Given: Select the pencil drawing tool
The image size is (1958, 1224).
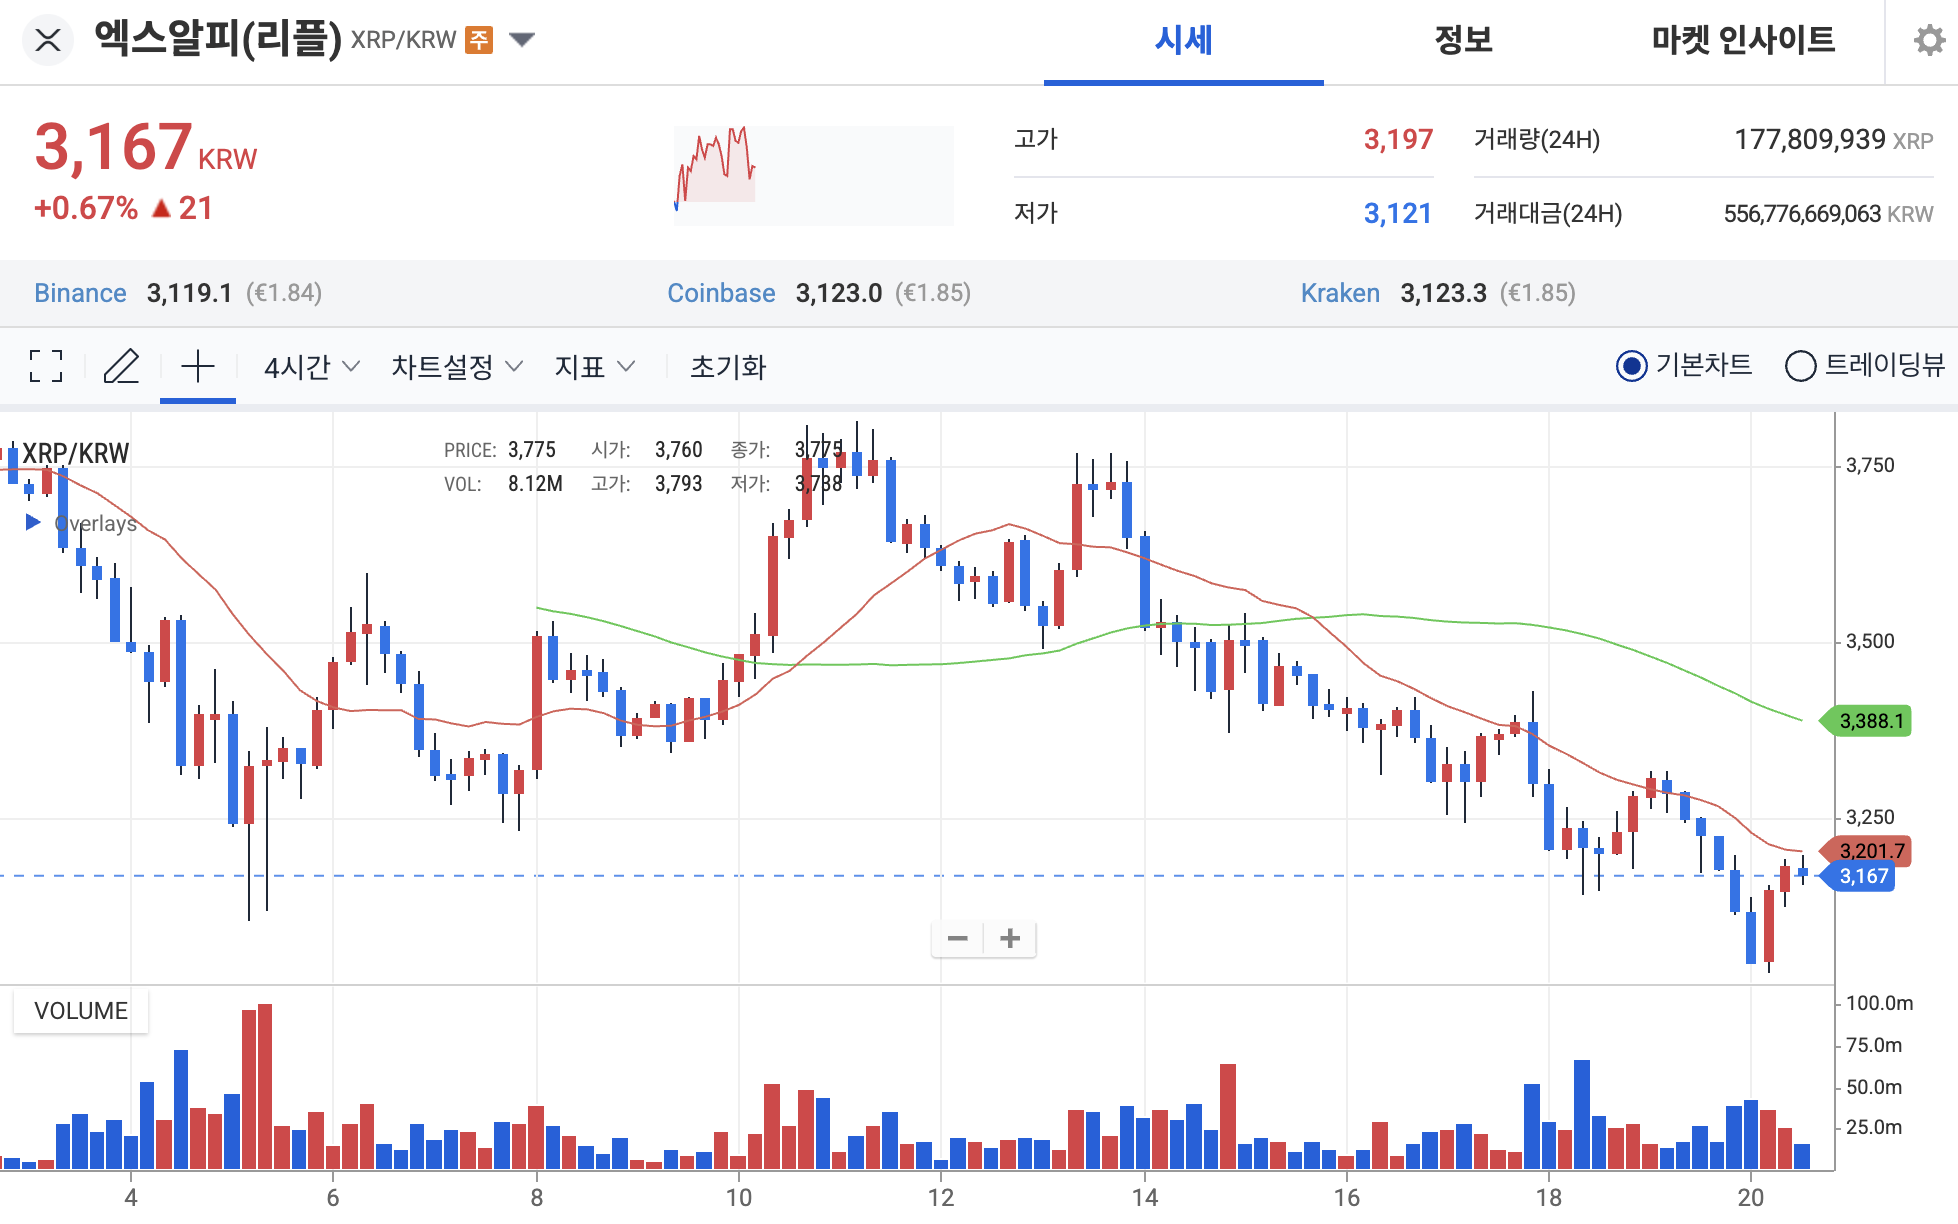Looking at the screenshot, I should point(121,367).
